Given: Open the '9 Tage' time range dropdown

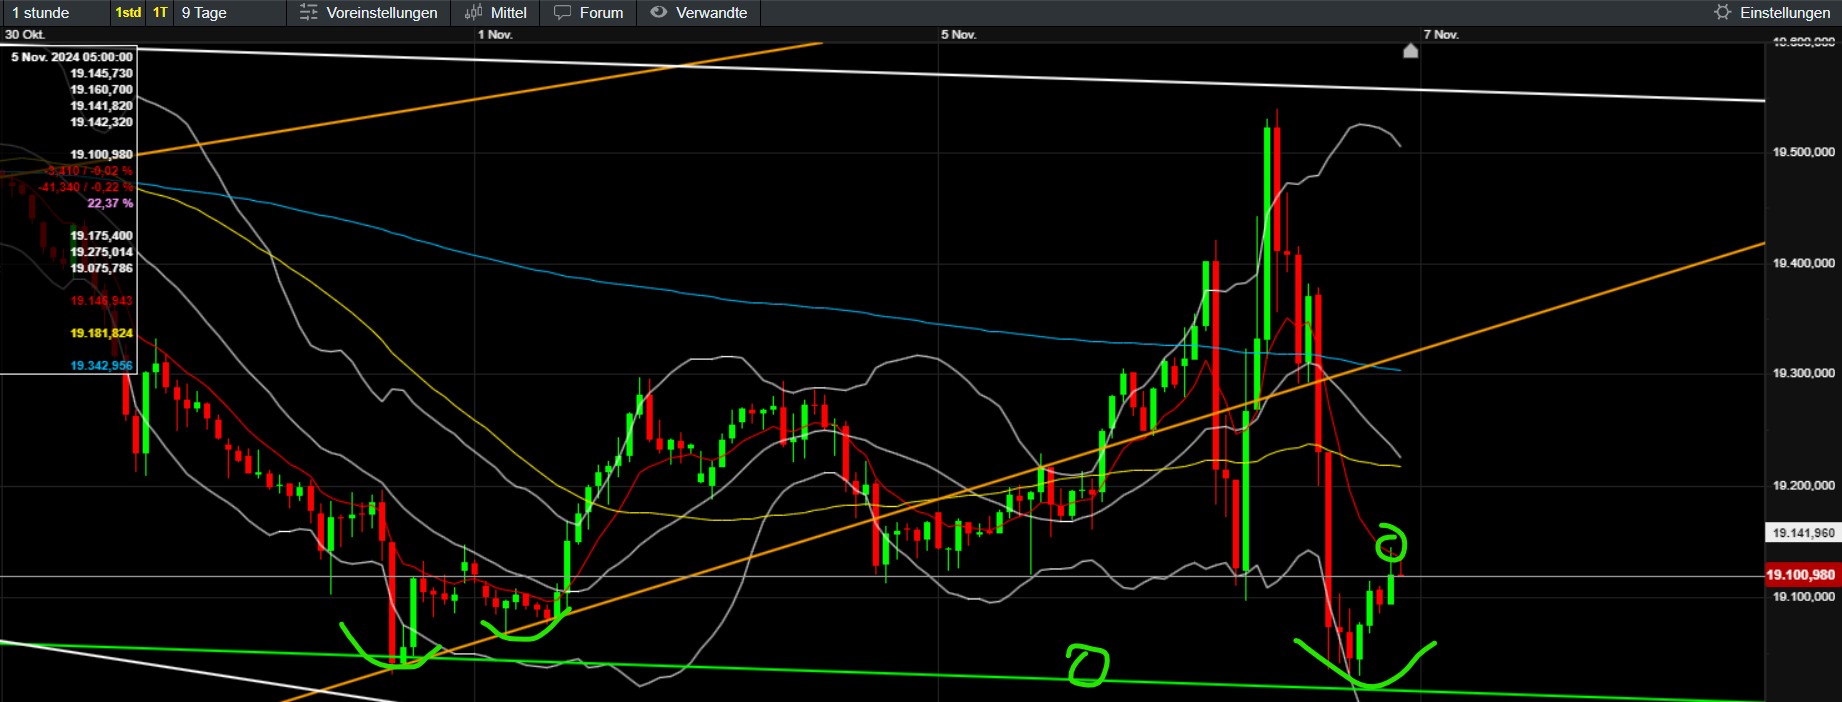Looking at the screenshot, I should pos(229,13).
